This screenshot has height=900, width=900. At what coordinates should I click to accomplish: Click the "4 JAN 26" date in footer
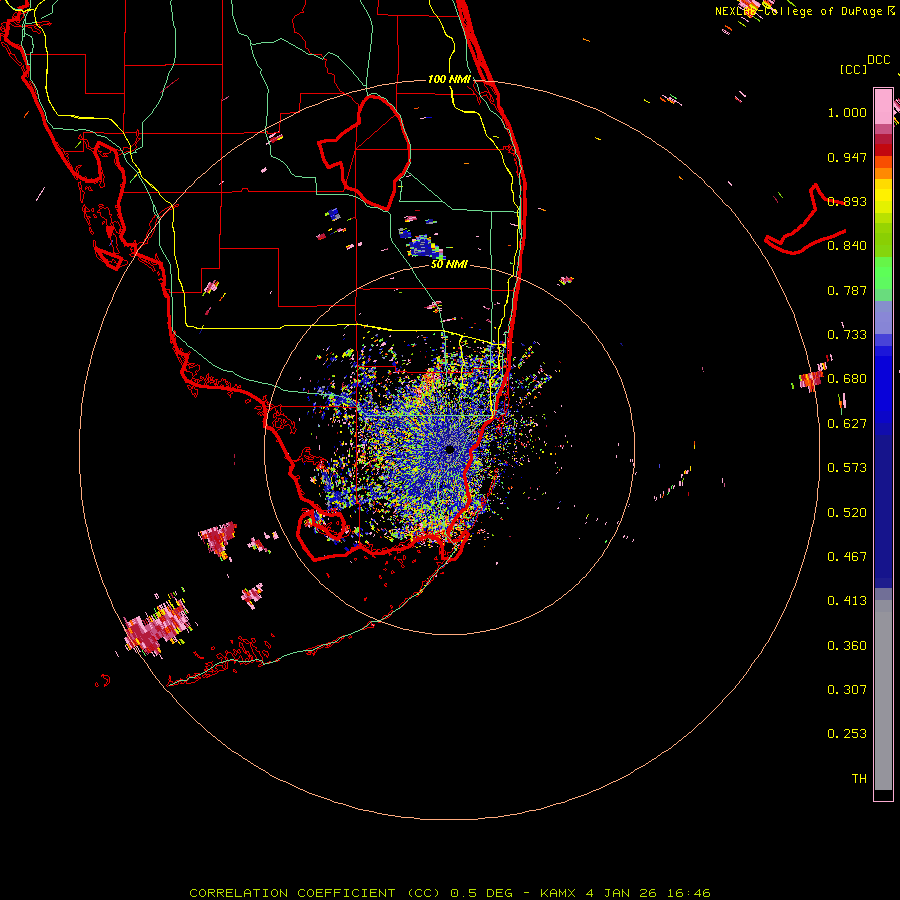tap(622, 893)
